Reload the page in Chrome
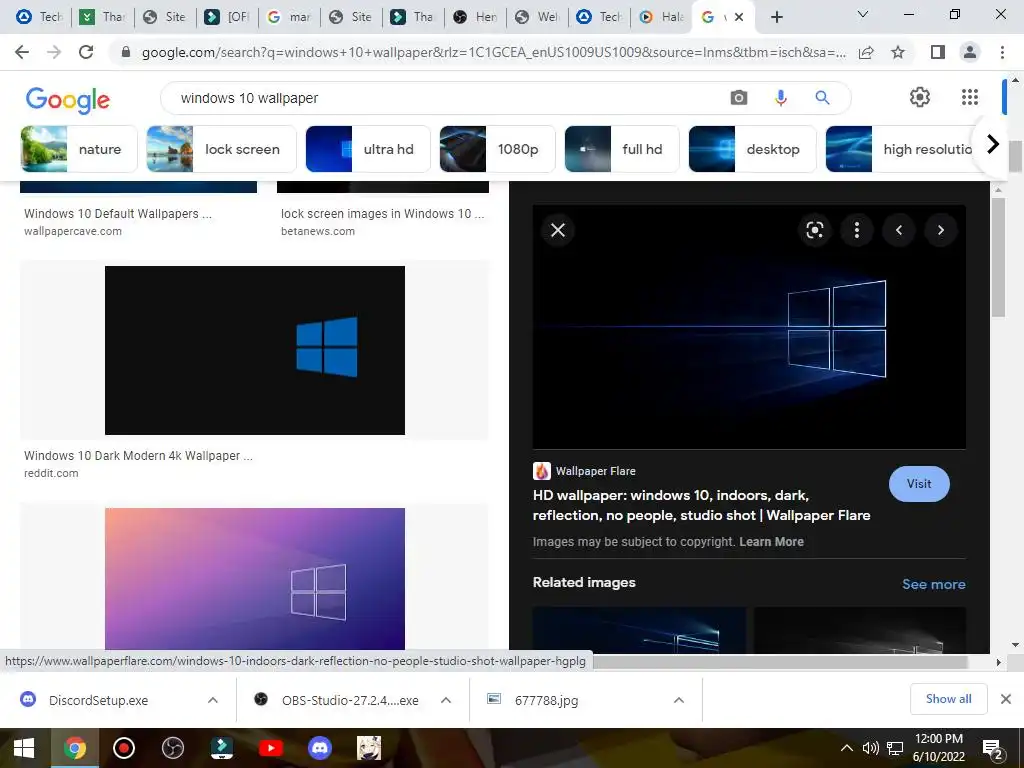Viewport: 1024px width, 768px height. coord(86,52)
